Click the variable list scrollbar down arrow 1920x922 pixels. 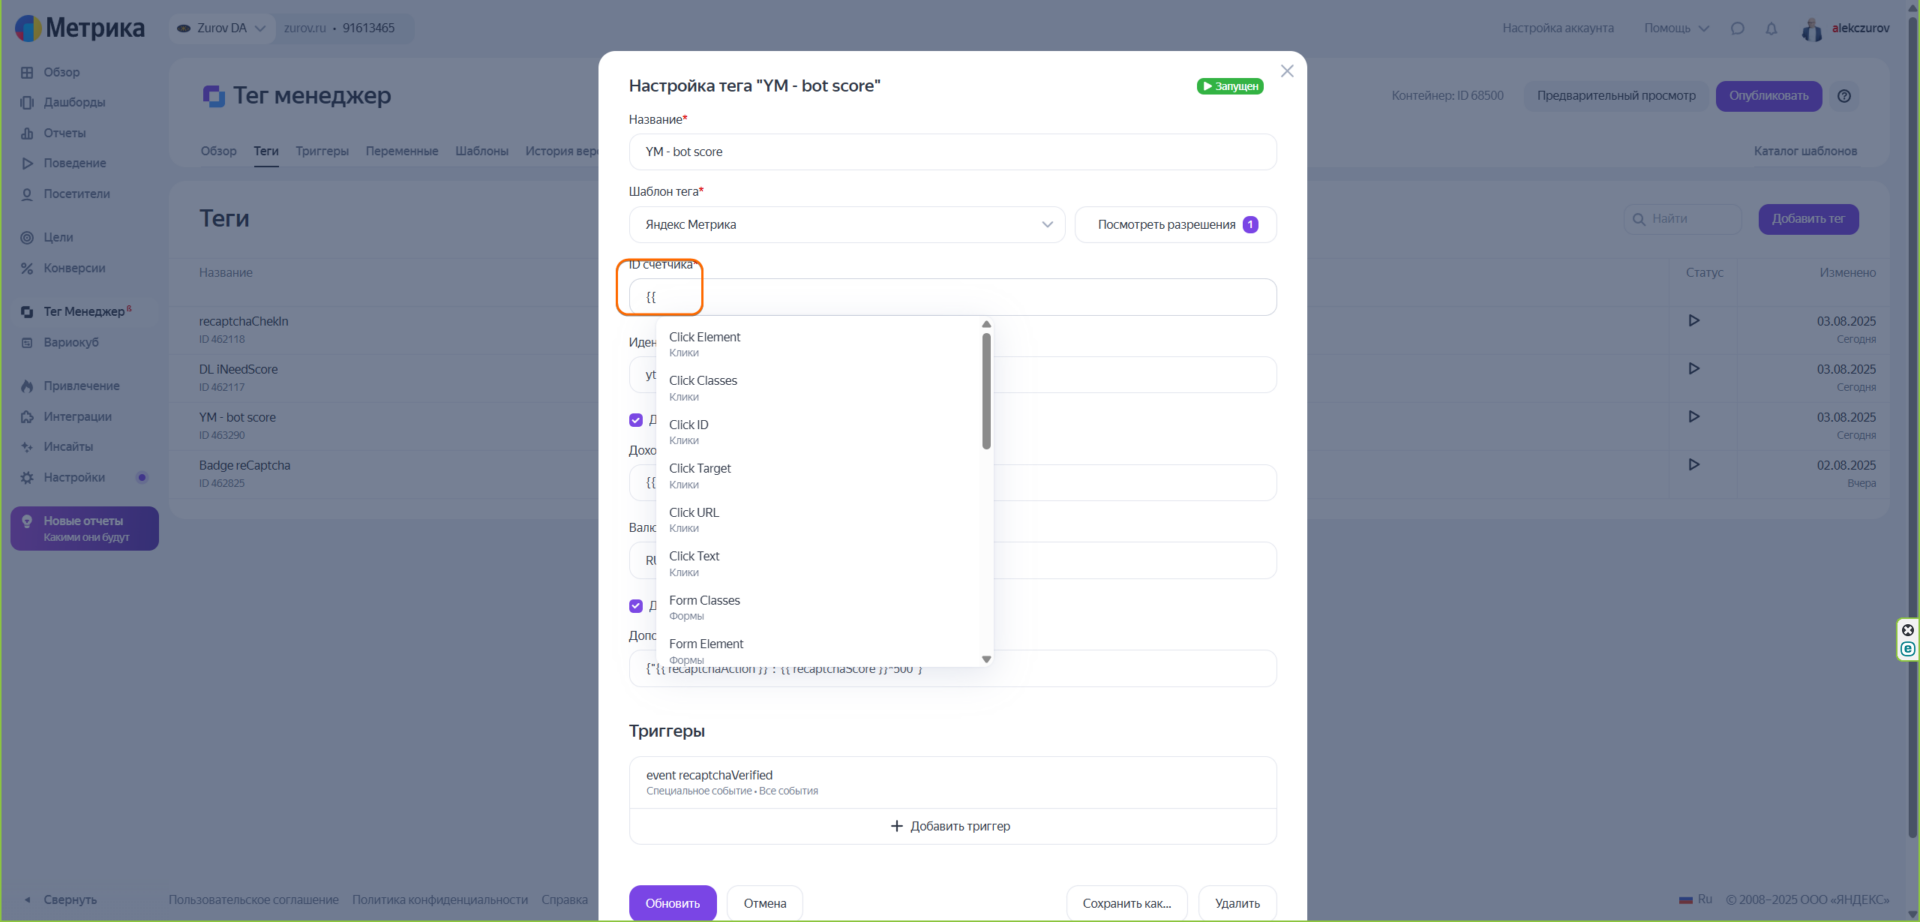tap(986, 659)
